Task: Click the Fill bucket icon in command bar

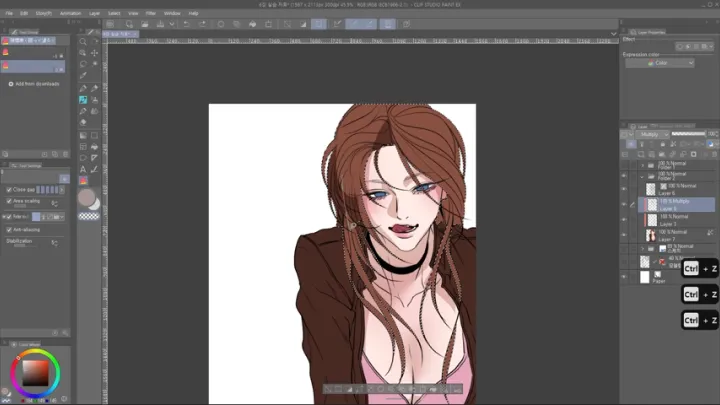Action: (x=253, y=24)
